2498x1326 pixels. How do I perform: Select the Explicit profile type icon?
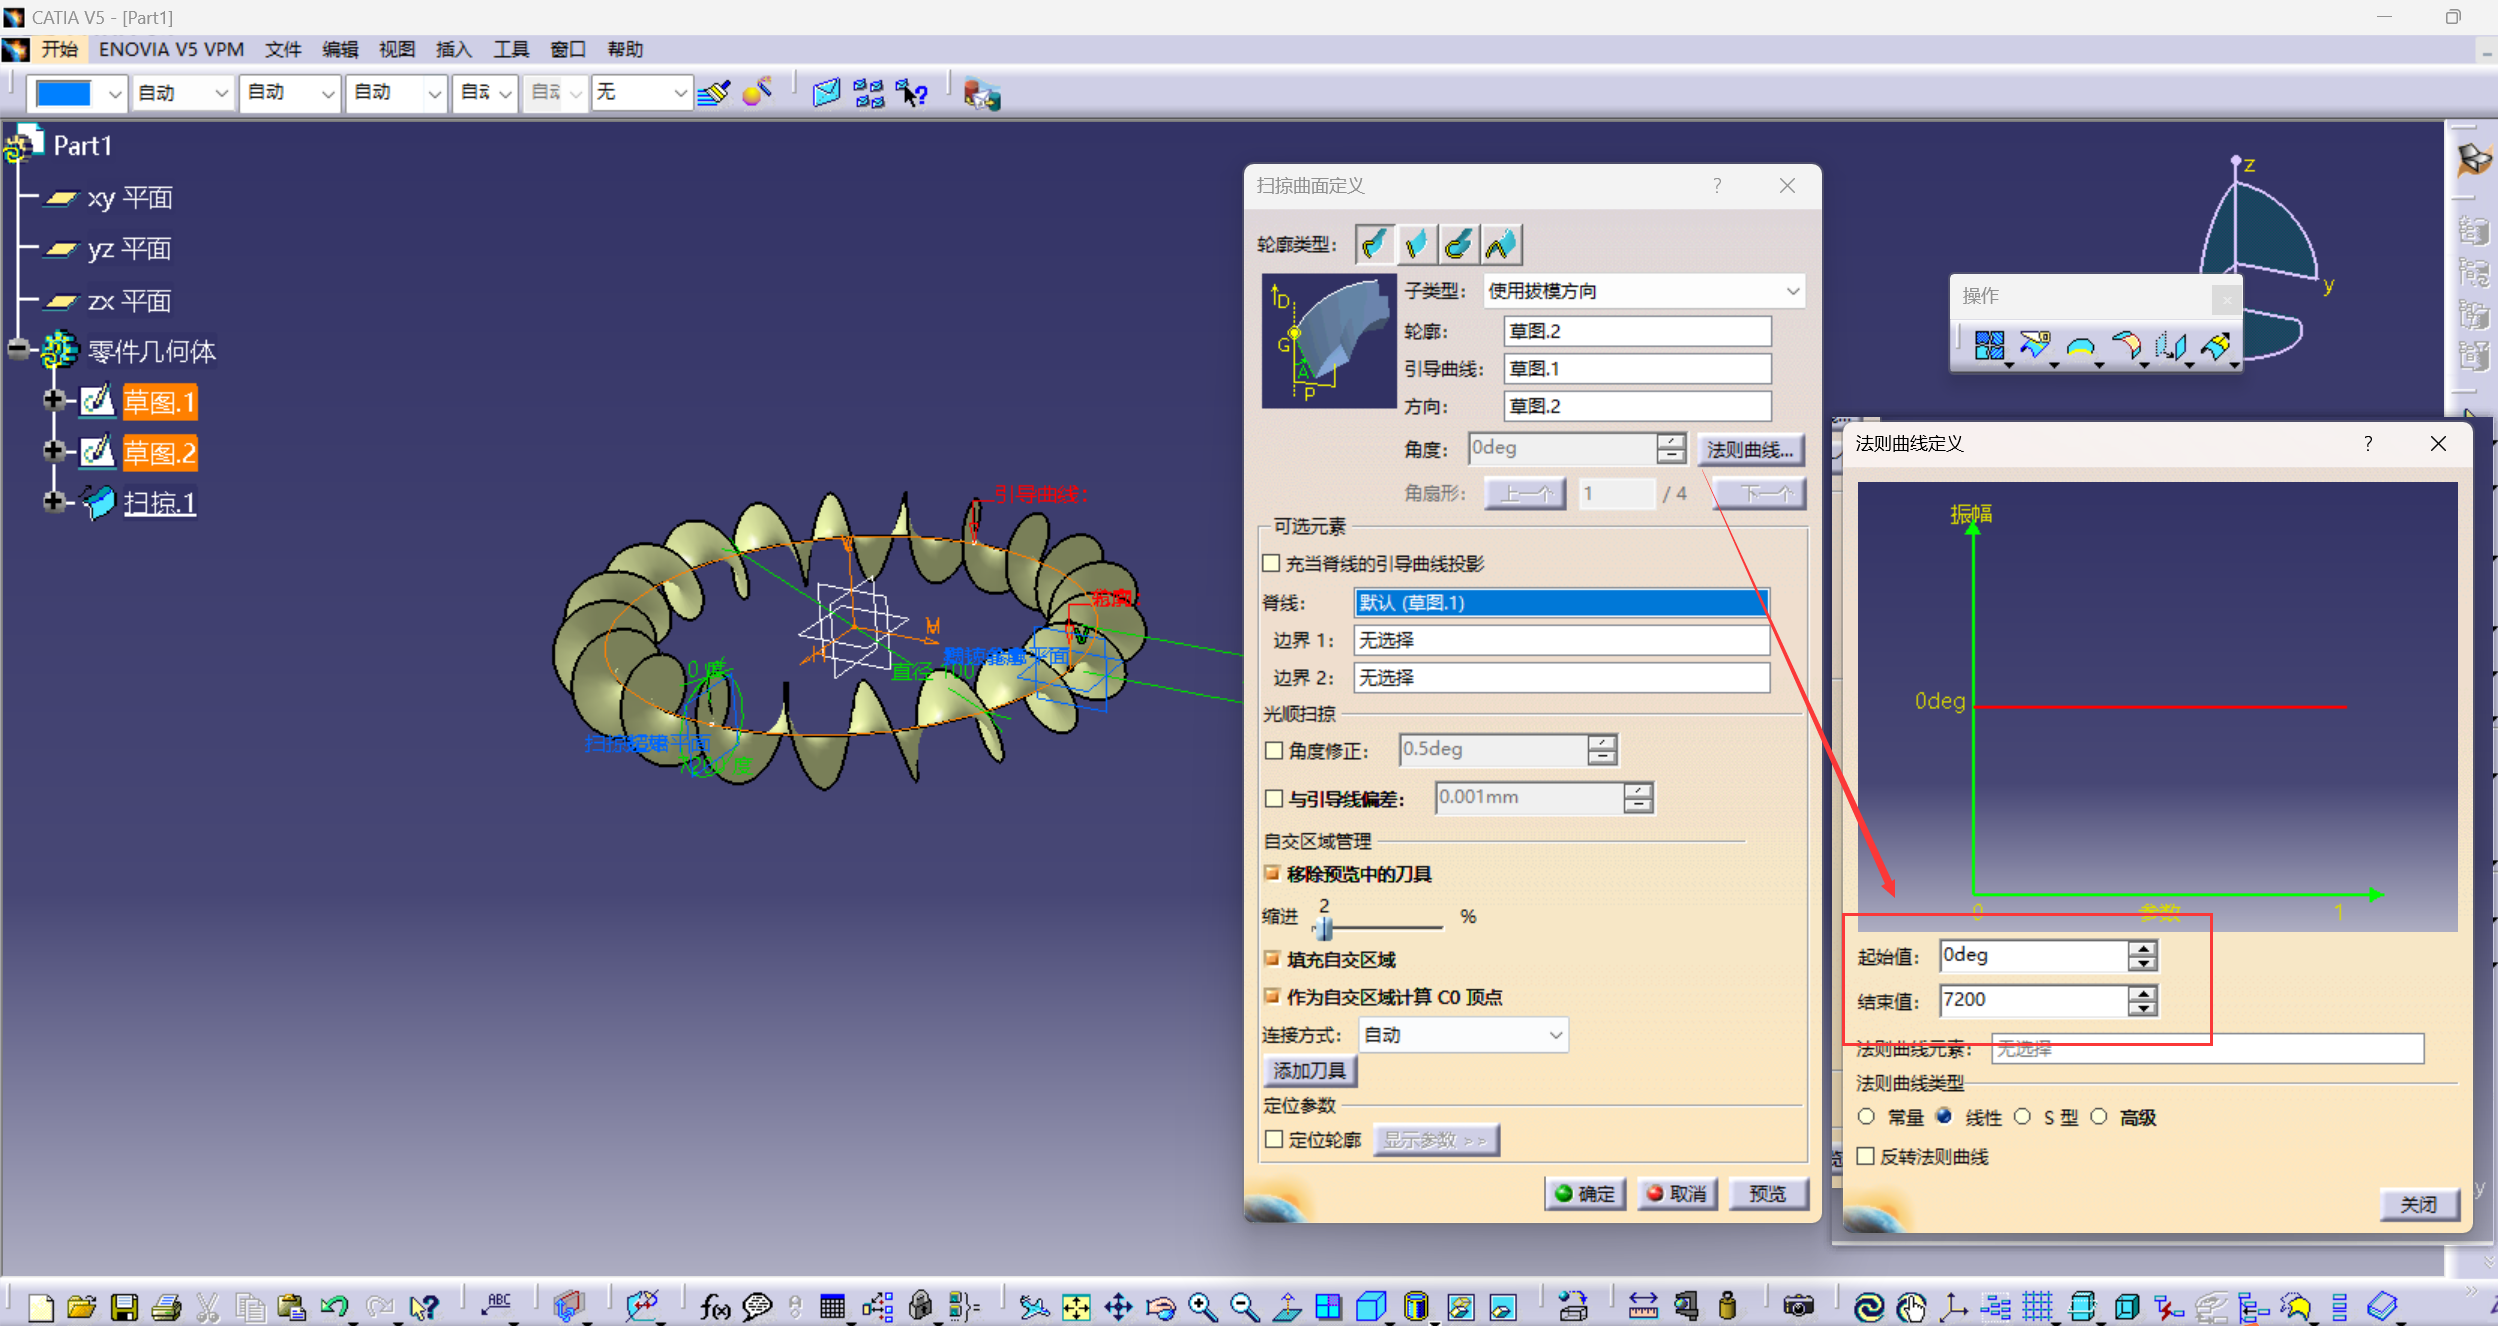point(1375,244)
